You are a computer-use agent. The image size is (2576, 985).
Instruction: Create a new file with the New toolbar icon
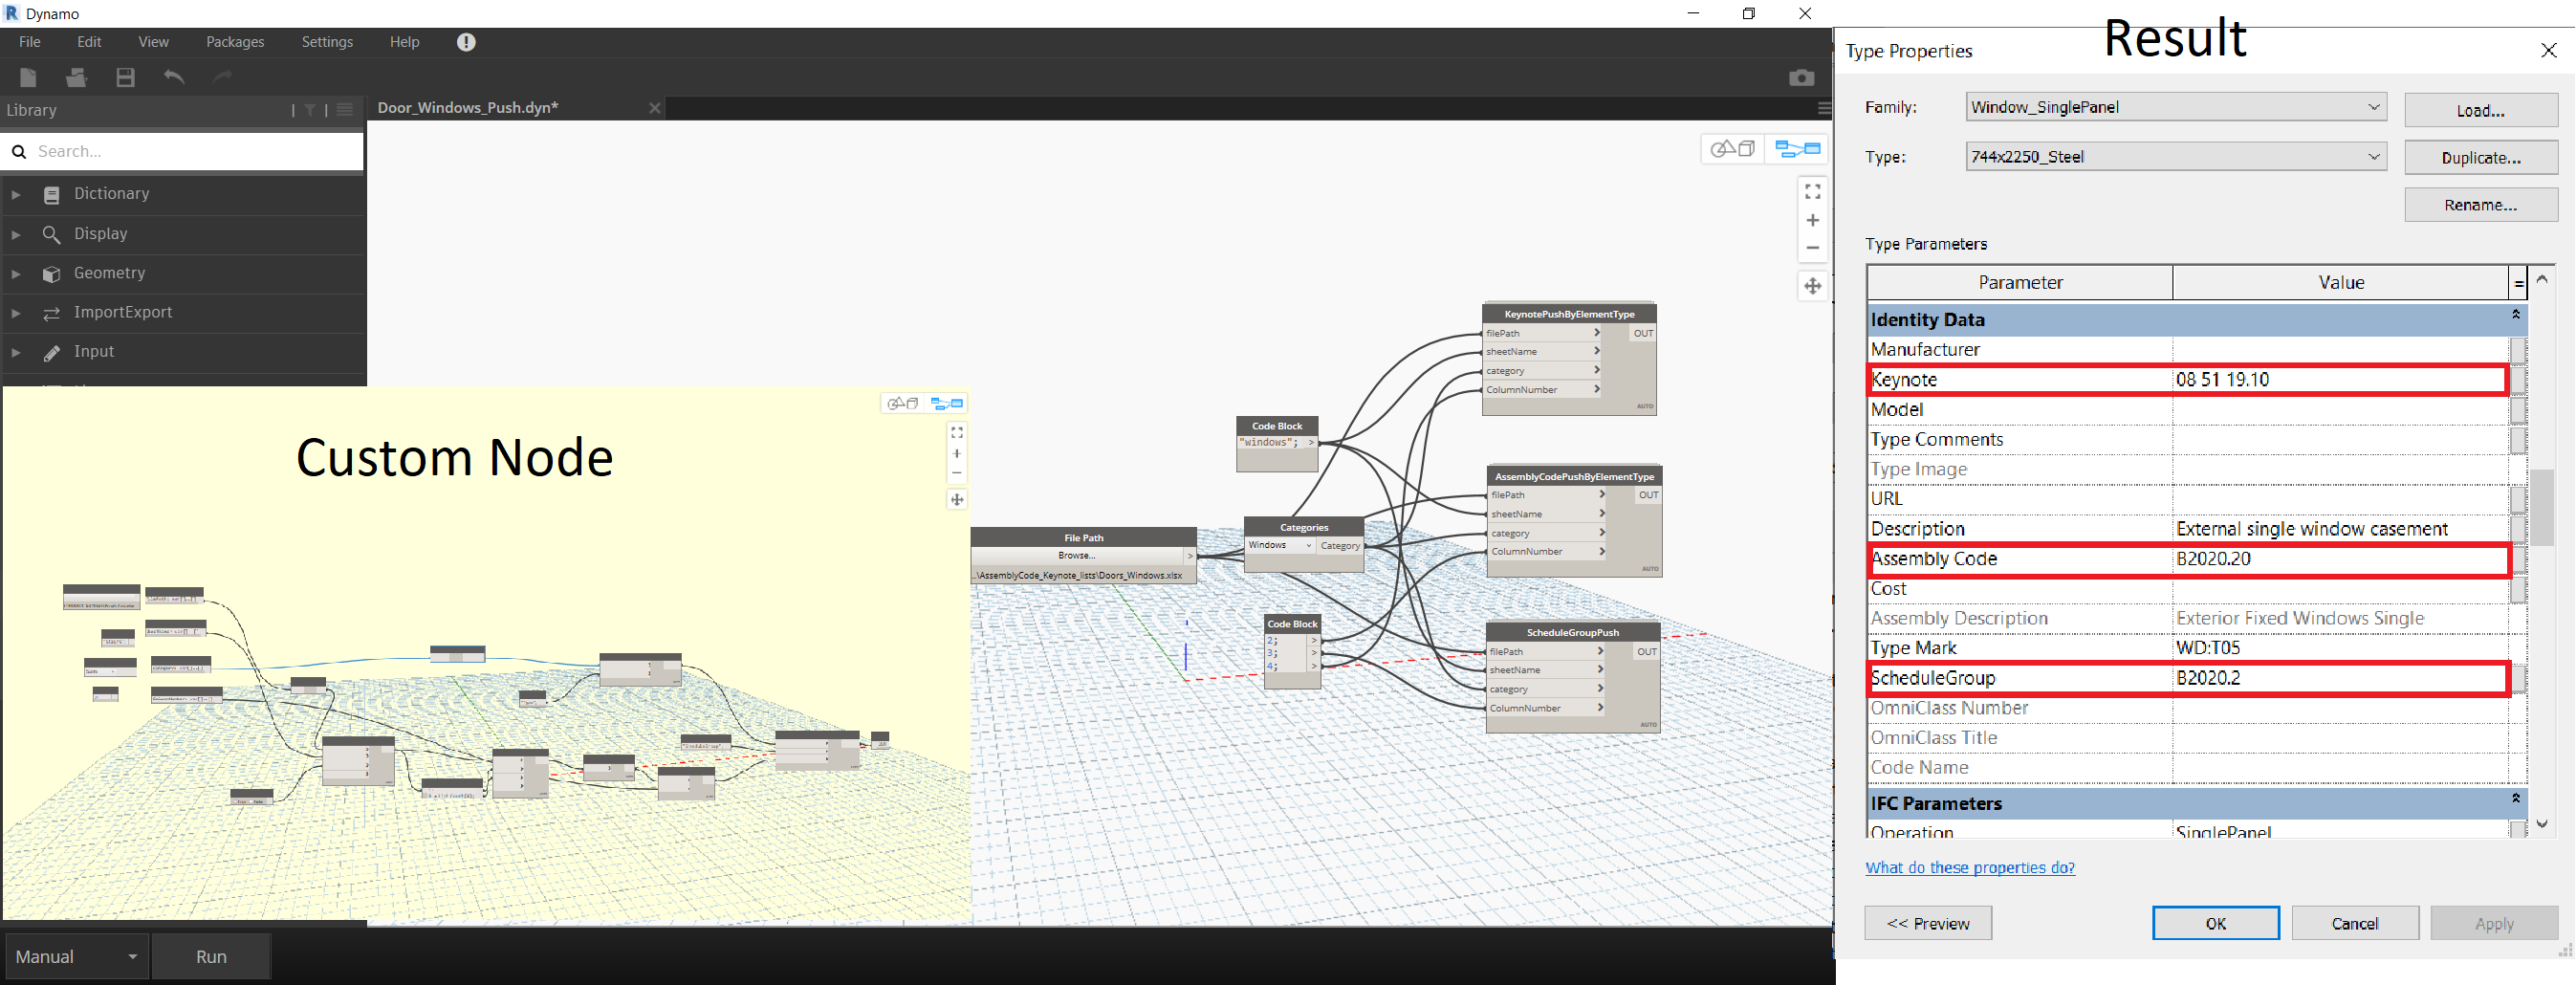click(28, 77)
